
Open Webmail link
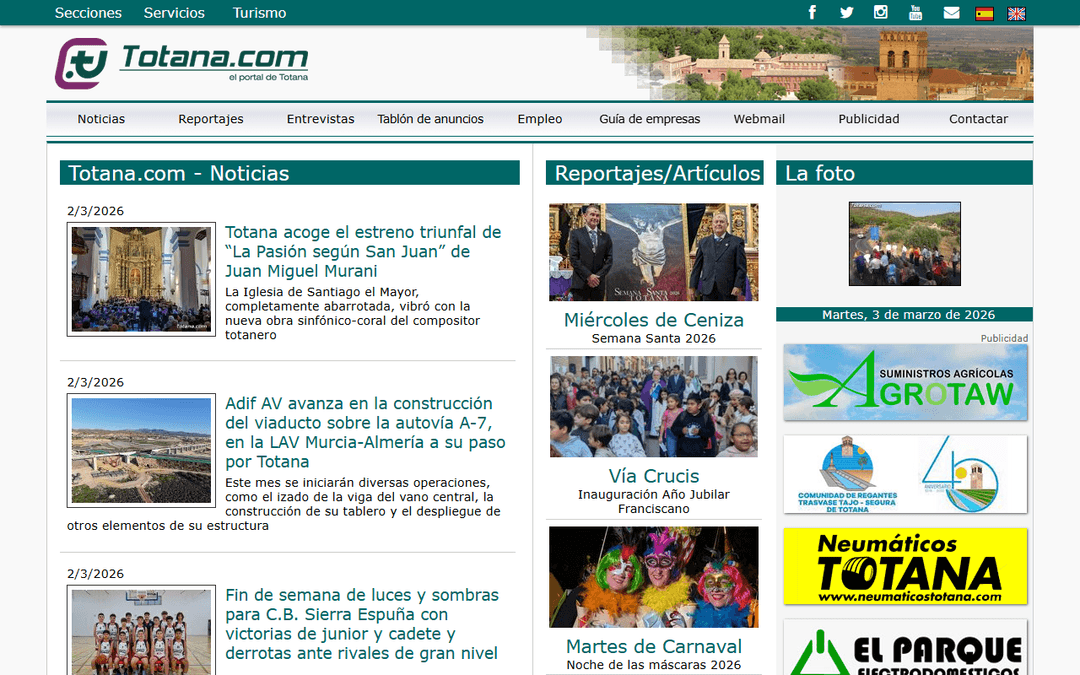coord(759,118)
